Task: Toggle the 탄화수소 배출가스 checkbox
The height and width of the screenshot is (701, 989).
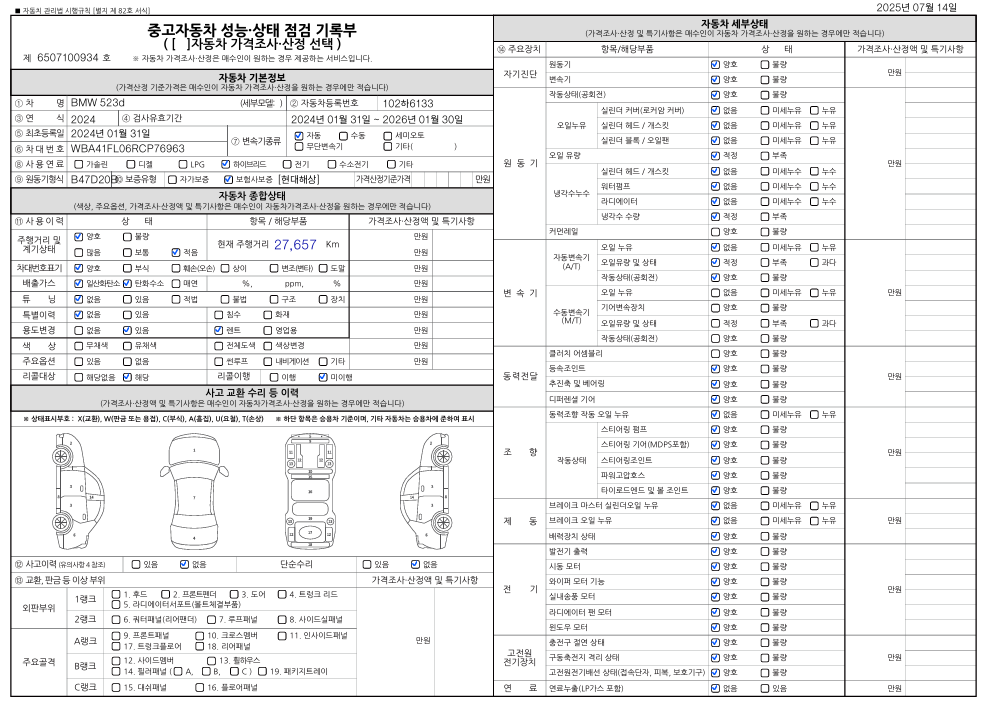Action: click(127, 284)
